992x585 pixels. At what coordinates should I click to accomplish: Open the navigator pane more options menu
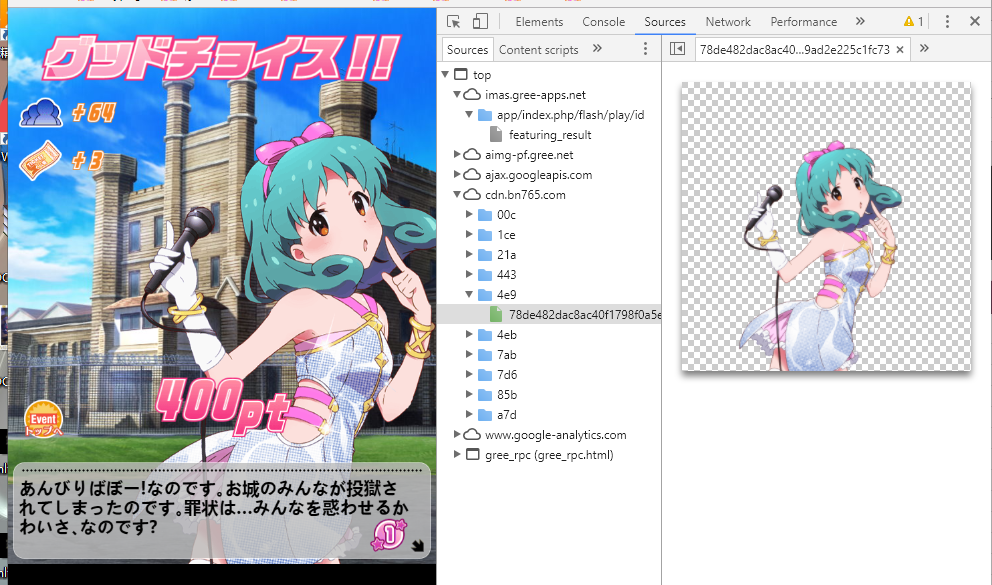[645, 49]
